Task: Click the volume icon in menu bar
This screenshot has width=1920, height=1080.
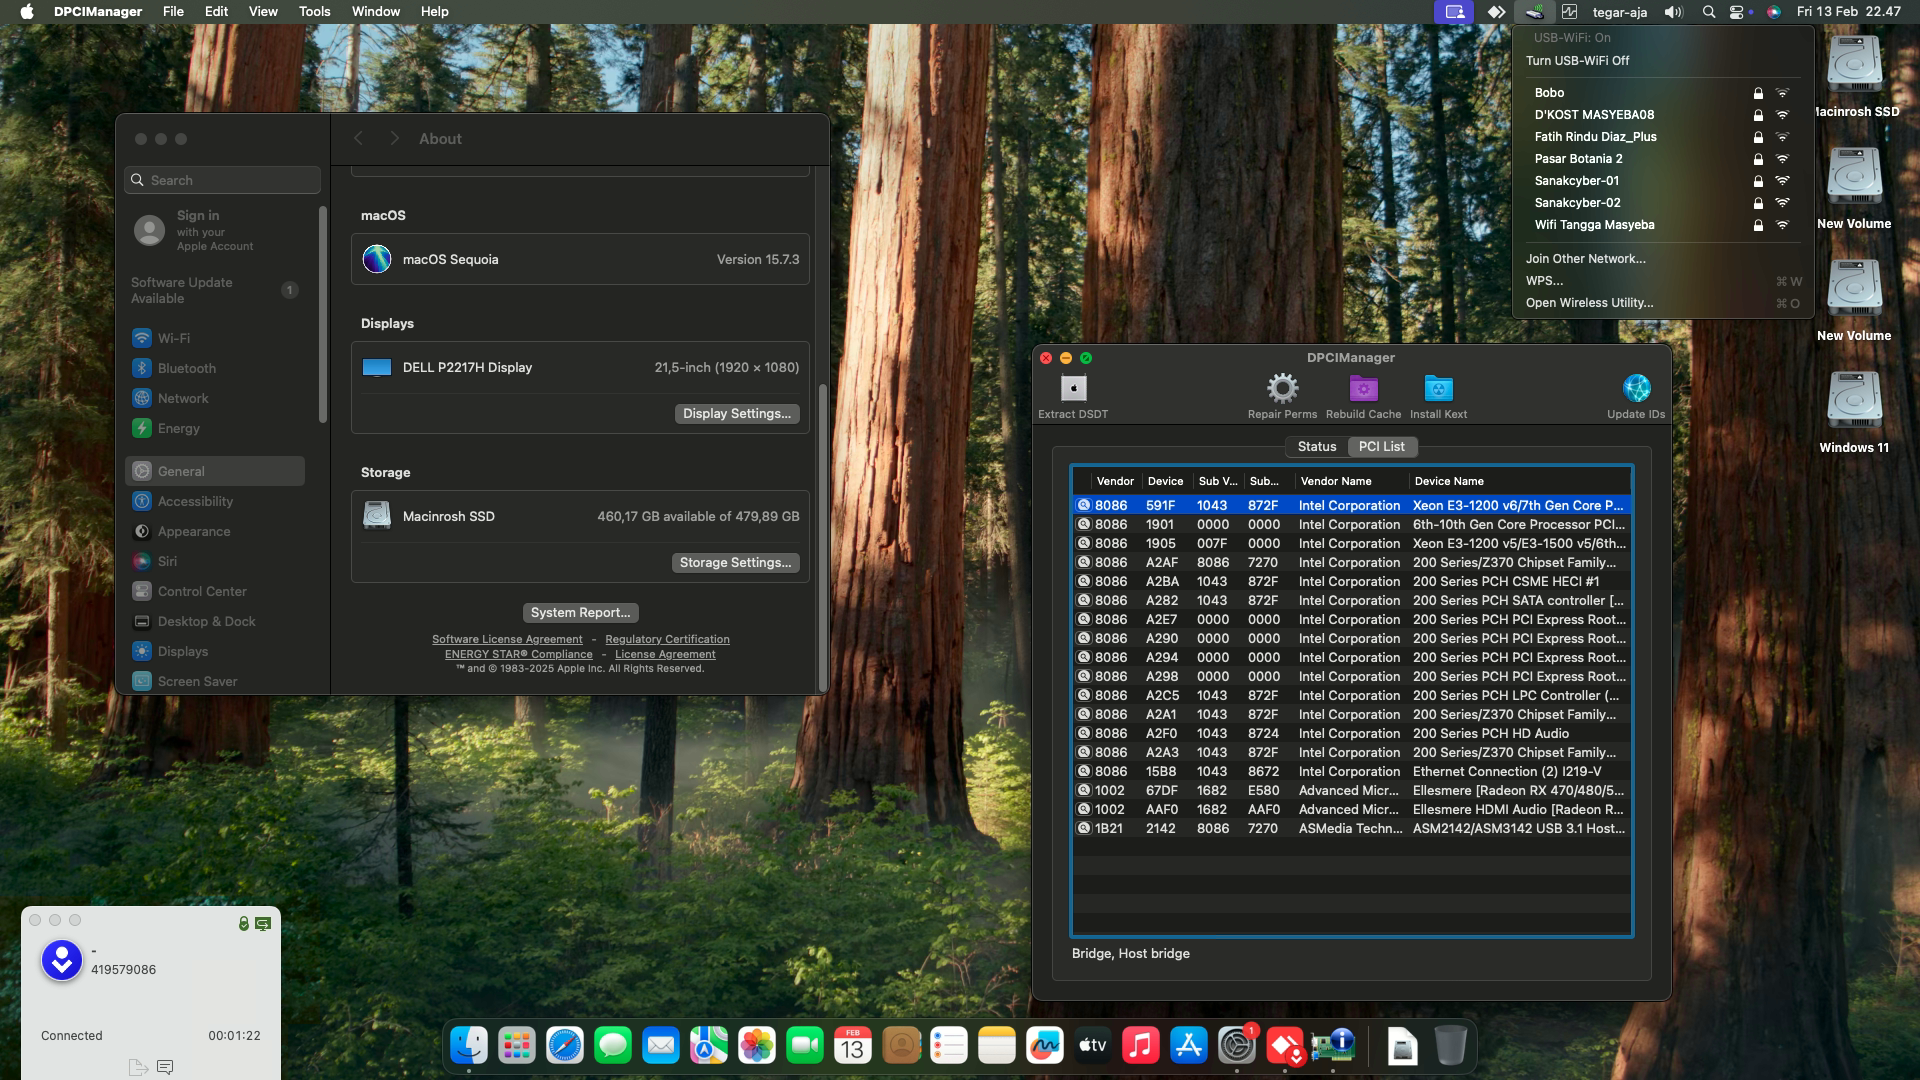Action: point(1673,12)
